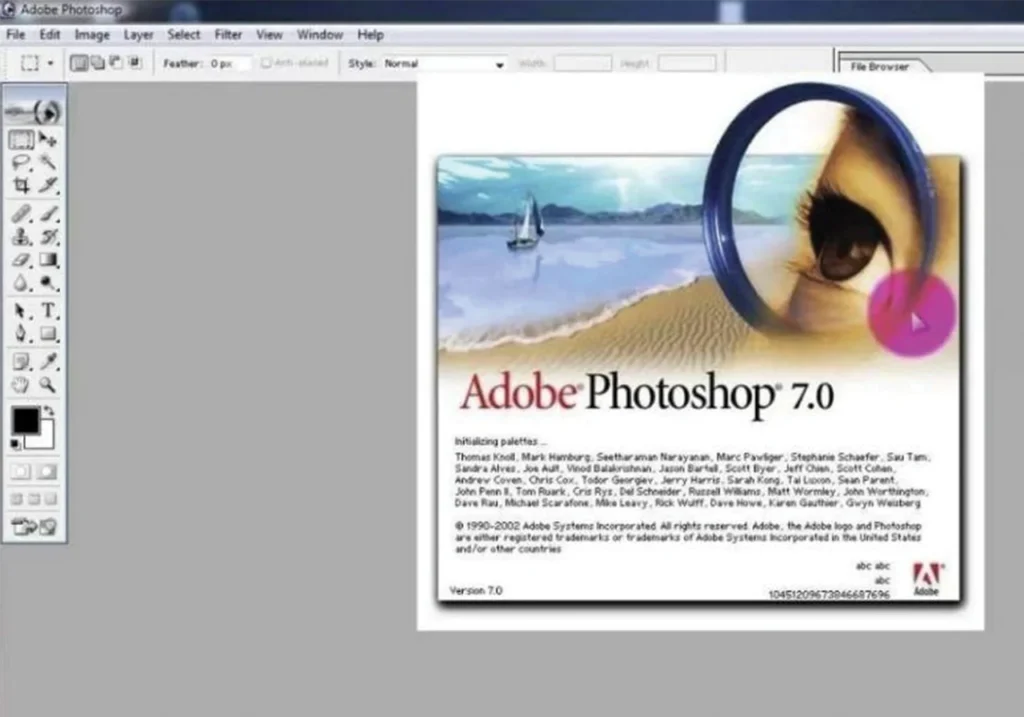Switch to Intersect with selection mode
1024x717 pixels.
[x=135, y=63]
